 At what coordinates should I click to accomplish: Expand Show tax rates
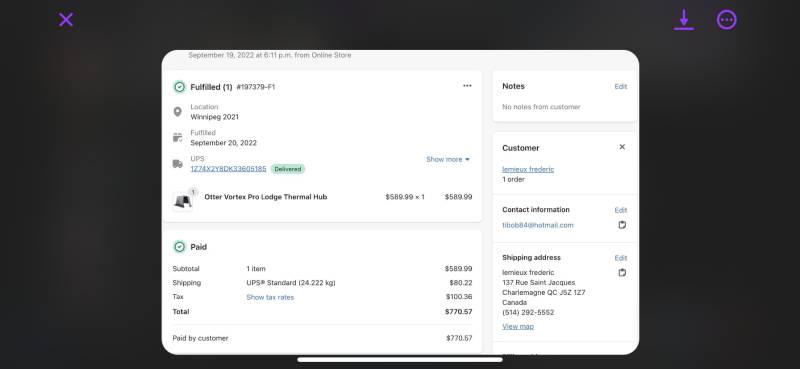click(x=270, y=297)
